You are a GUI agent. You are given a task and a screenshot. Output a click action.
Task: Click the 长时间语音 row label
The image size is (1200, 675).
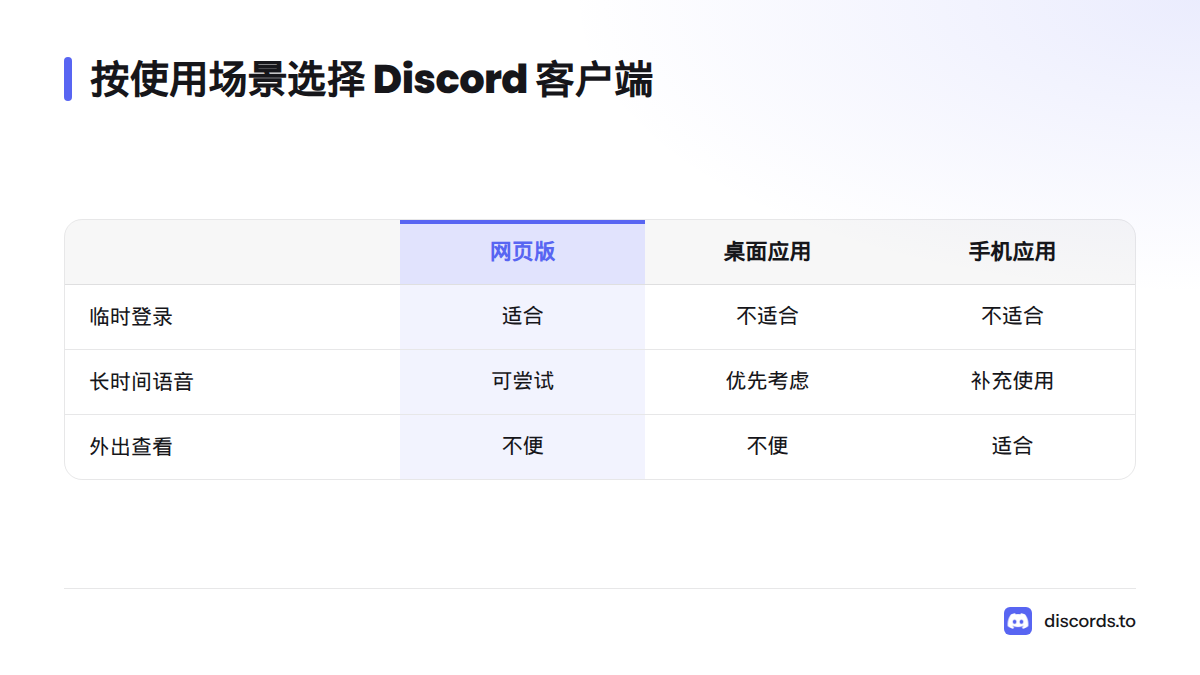[141, 382]
